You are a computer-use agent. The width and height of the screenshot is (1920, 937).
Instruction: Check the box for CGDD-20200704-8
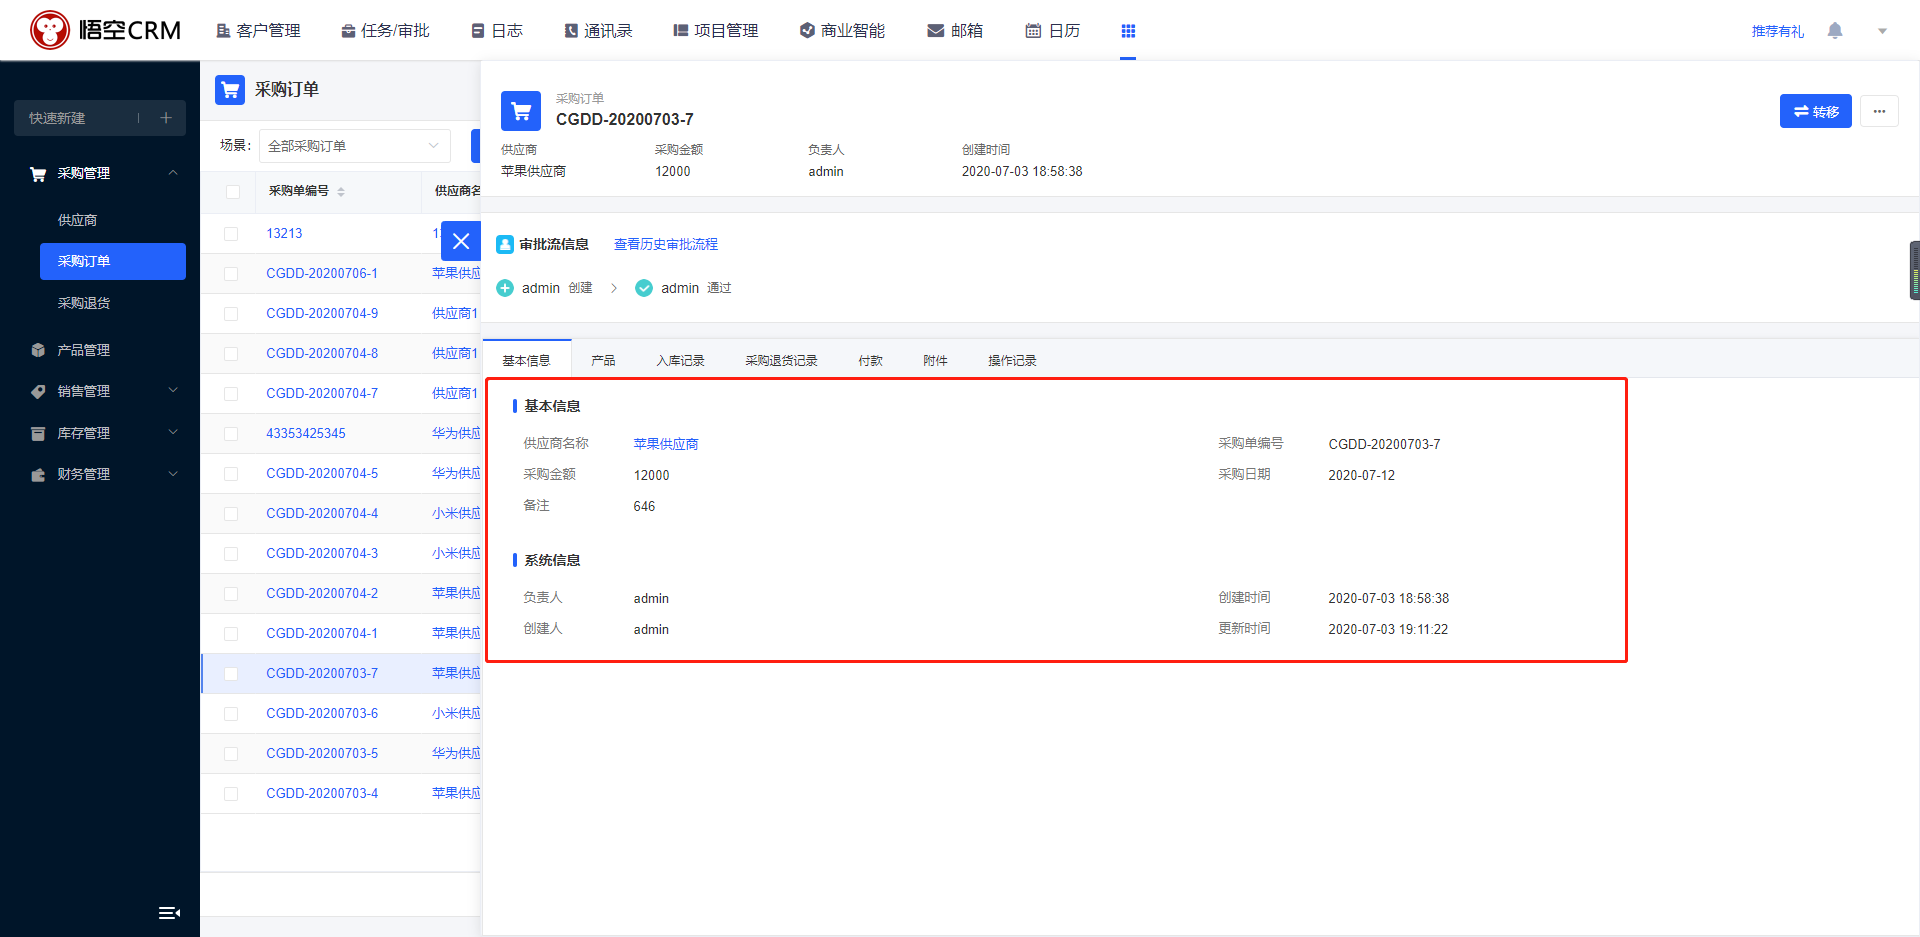click(x=231, y=353)
